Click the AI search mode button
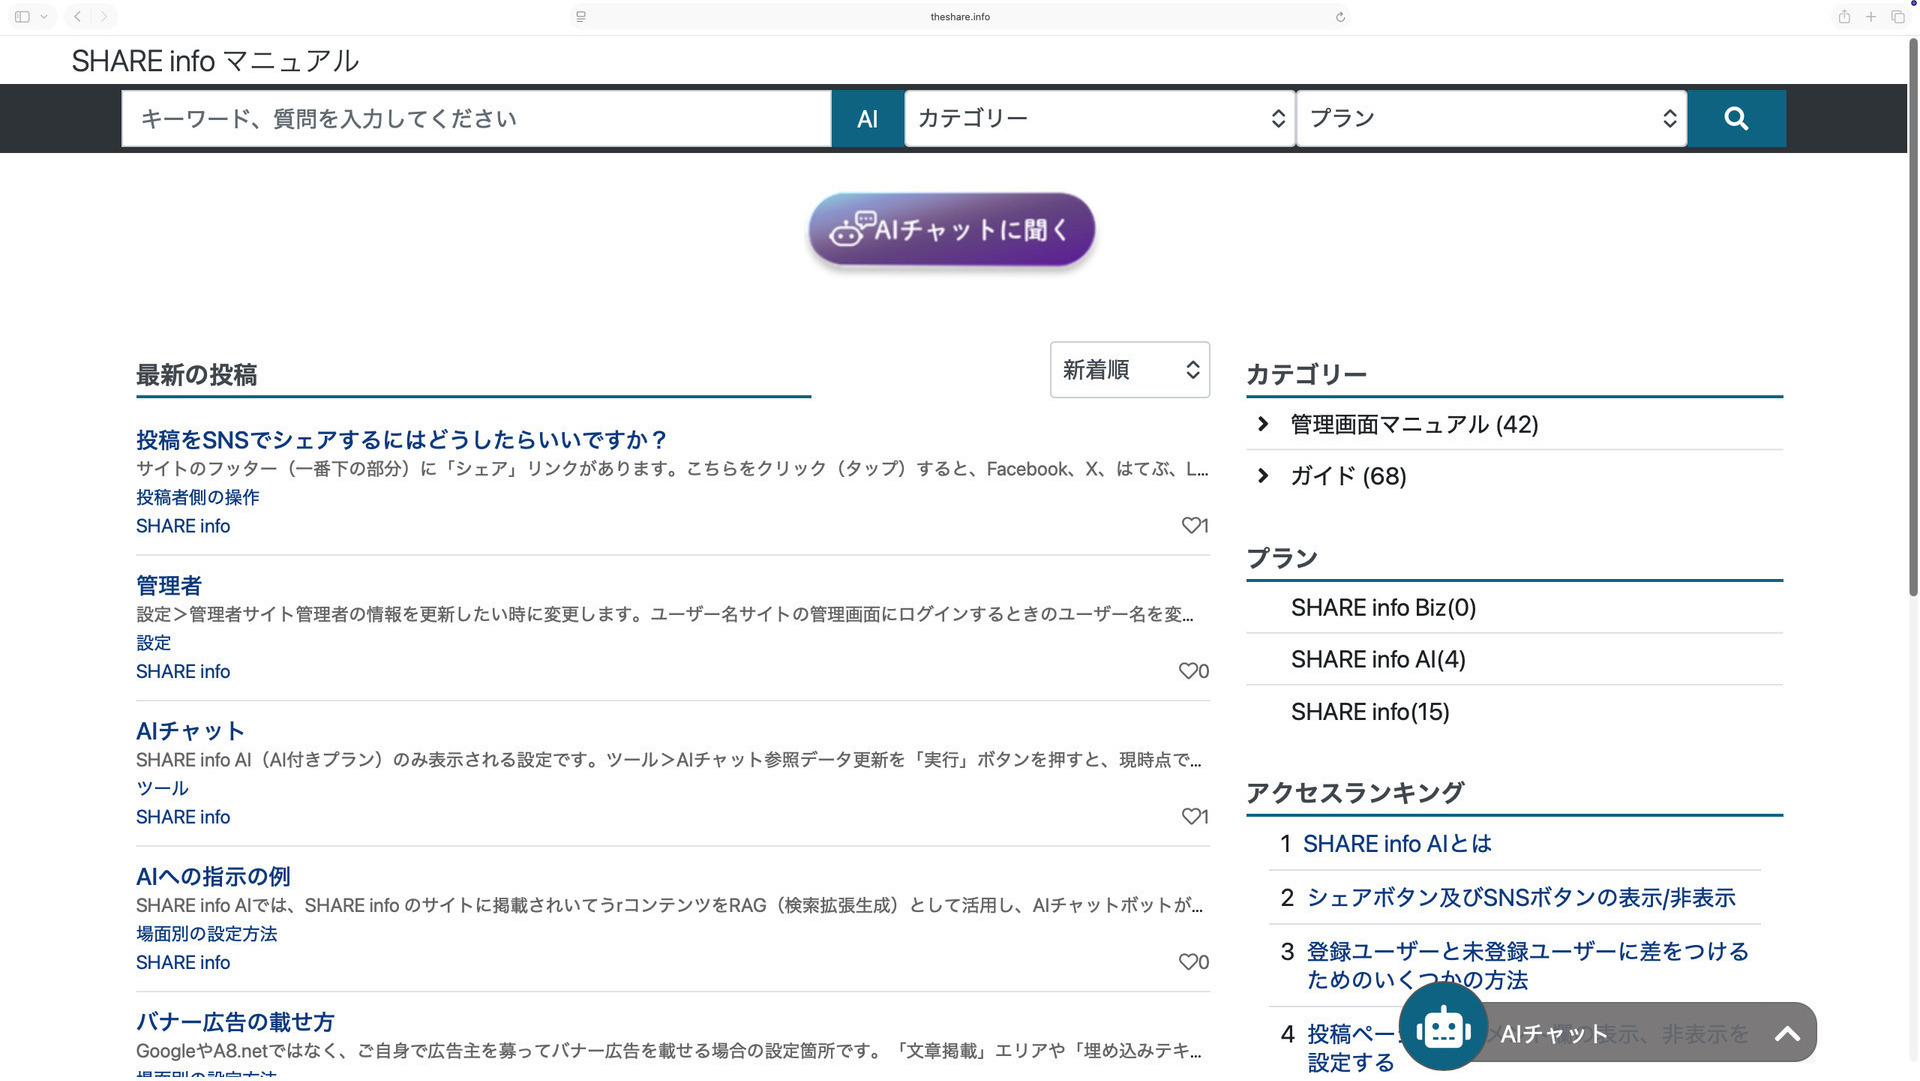 [867, 118]
